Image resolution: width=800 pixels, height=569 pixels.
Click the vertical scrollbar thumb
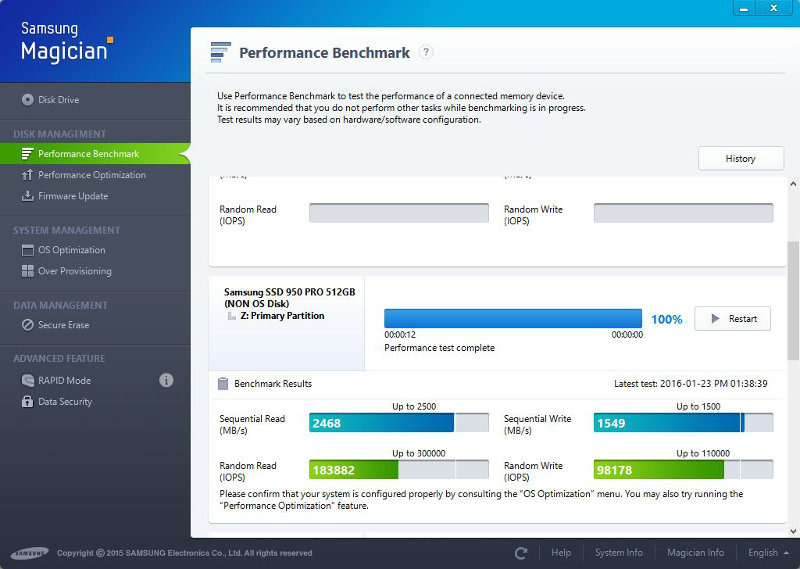793,301
